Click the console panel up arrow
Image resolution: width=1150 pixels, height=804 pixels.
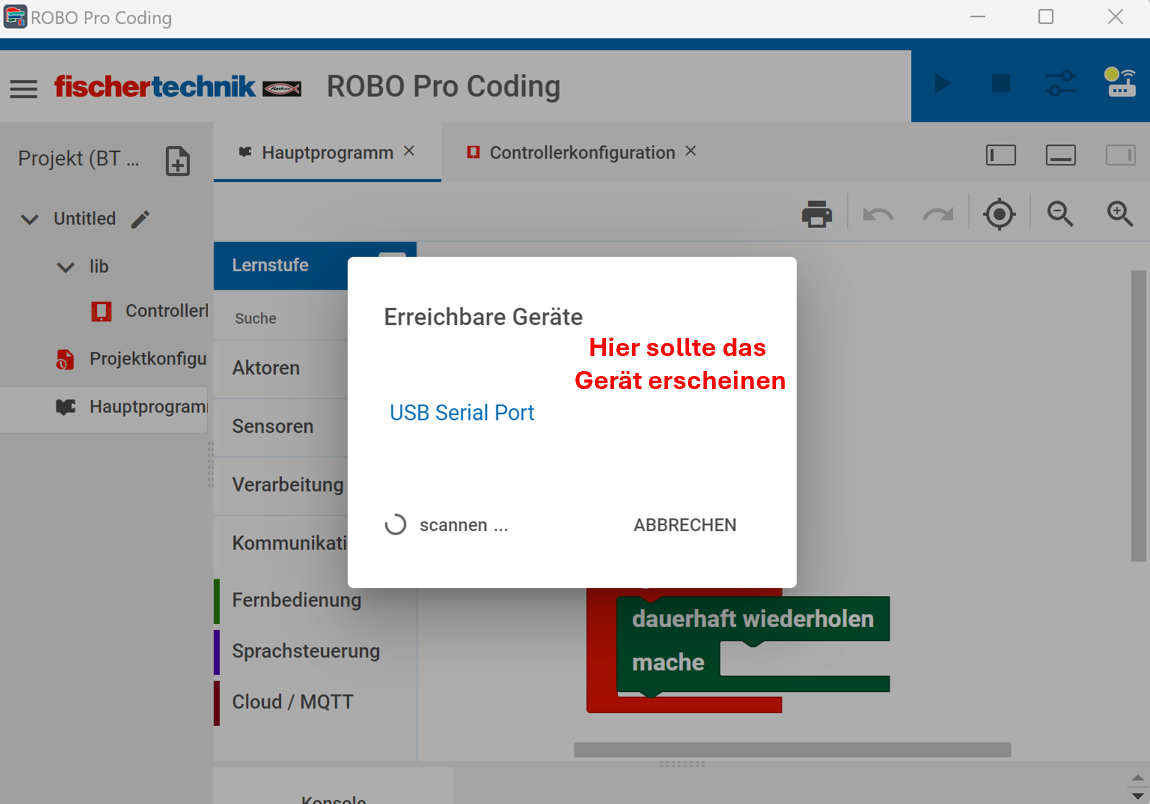[x=1138, y=778]
